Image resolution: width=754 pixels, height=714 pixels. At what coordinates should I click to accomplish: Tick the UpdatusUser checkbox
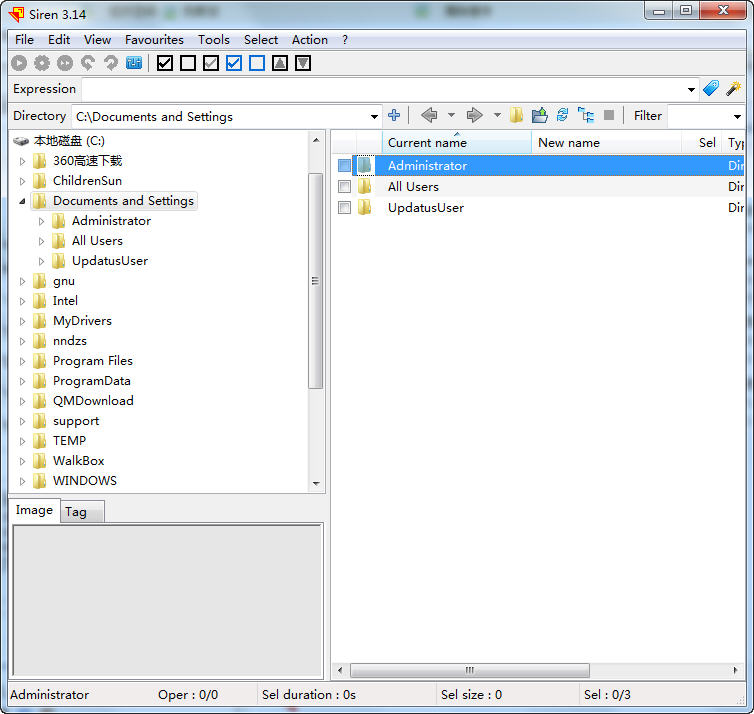point(344,208)
